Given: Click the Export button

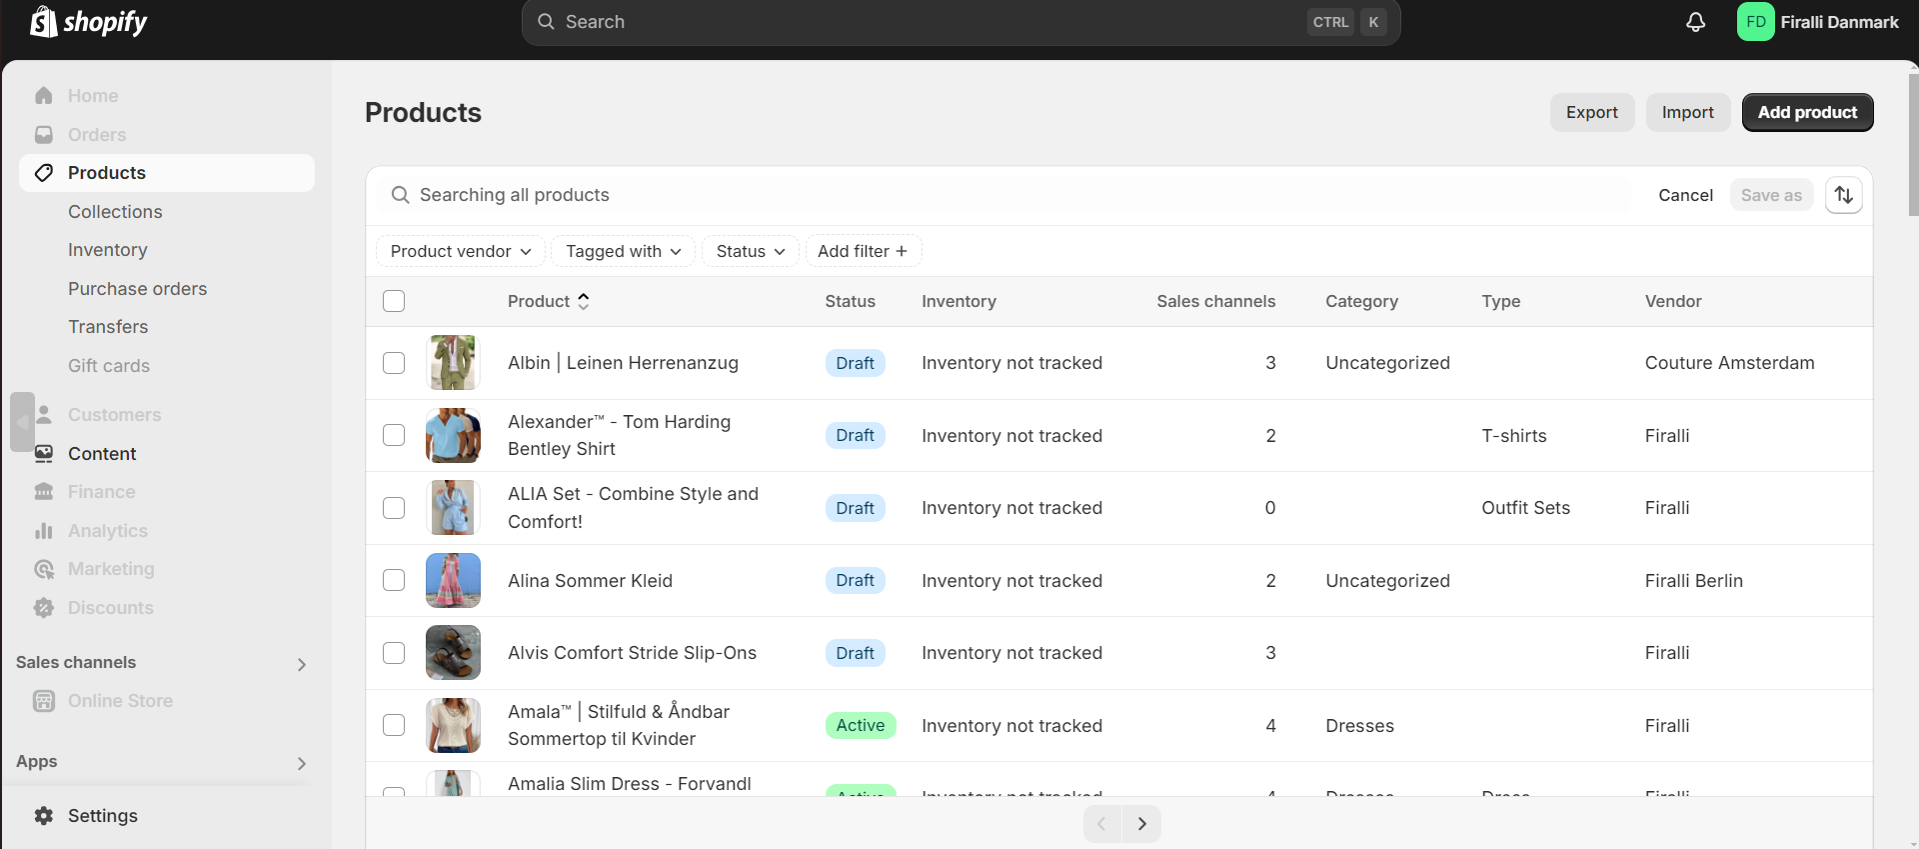Looking at the screenshot, I should tap(1591, 112).
